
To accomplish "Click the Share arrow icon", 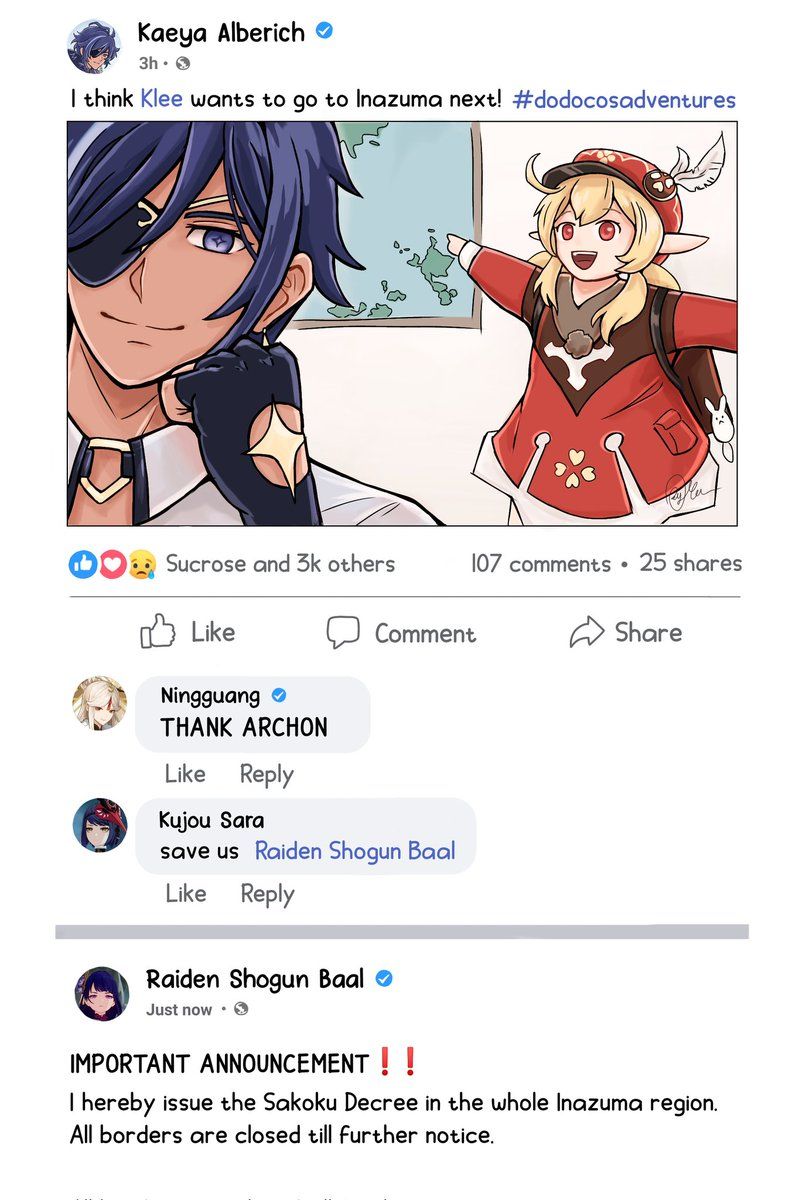I will click(x=587, y=632).
